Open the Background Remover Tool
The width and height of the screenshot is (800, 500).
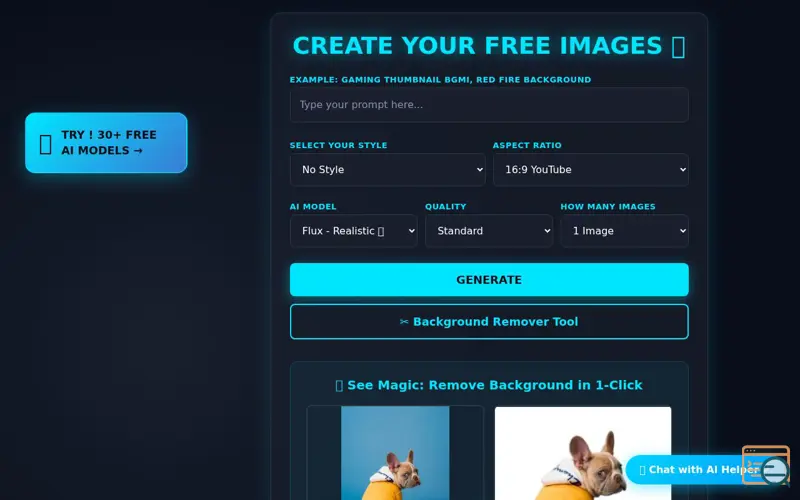tap(489, 321)
